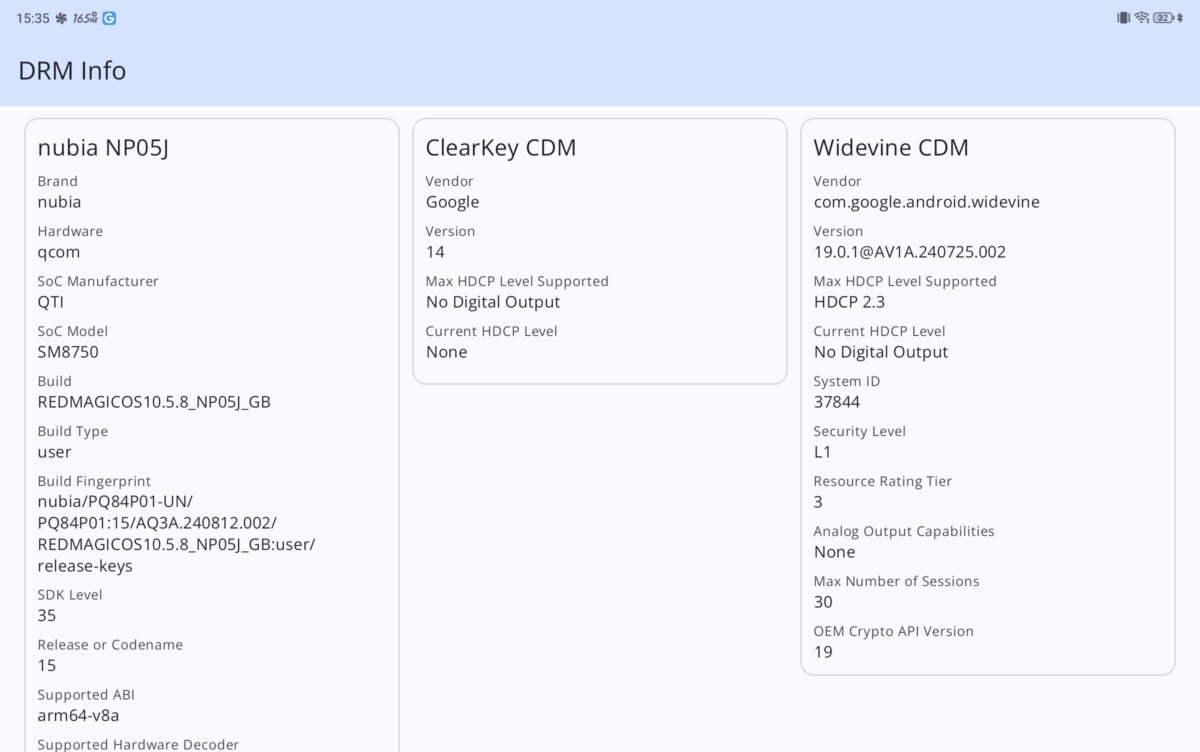1200x752 pixels.
Task: Click the Supported Hardware Decoder label
Action: tap(138, 744)
